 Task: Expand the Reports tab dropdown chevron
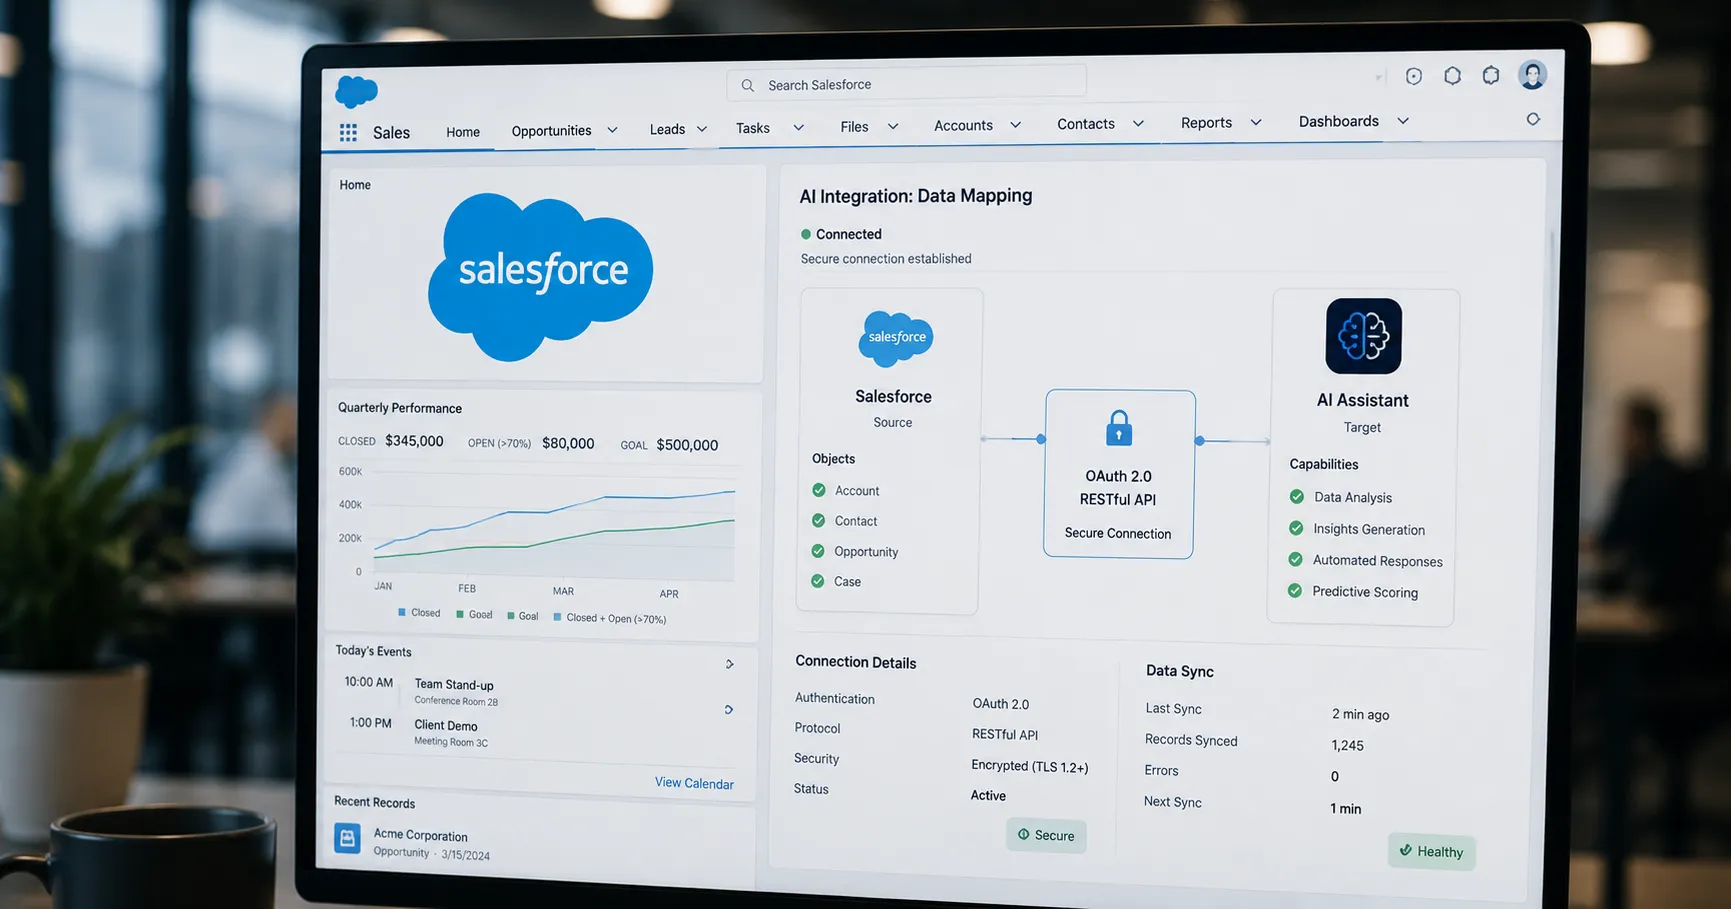1256,123
